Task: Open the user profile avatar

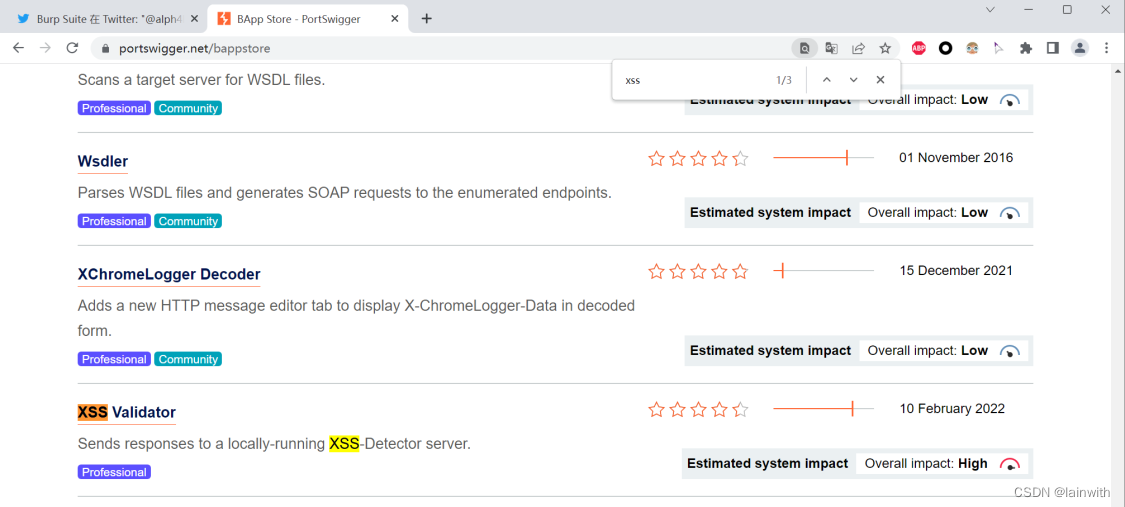Action: point(1079,48)
